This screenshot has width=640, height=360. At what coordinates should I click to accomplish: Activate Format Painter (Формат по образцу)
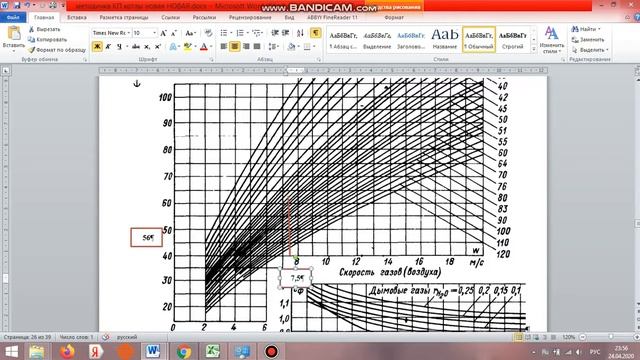tap(56, 50)
